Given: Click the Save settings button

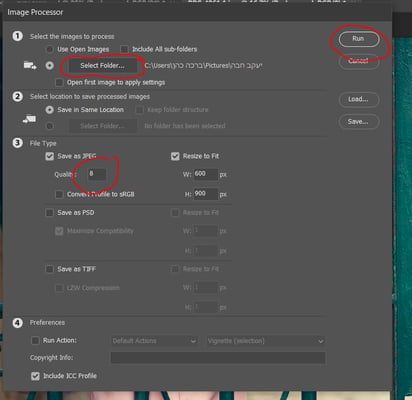Looking at the screenshot, I should 359,122.
